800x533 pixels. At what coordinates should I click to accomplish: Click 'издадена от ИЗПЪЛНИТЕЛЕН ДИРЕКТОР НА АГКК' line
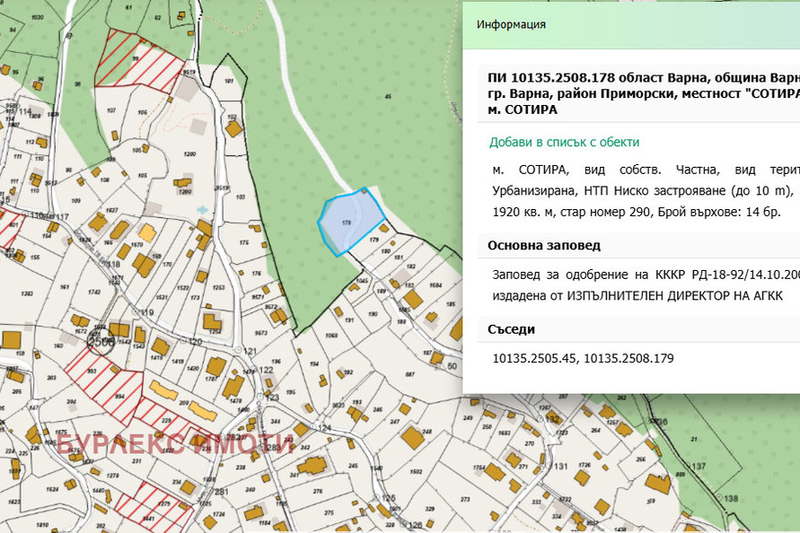click(637, 296)
